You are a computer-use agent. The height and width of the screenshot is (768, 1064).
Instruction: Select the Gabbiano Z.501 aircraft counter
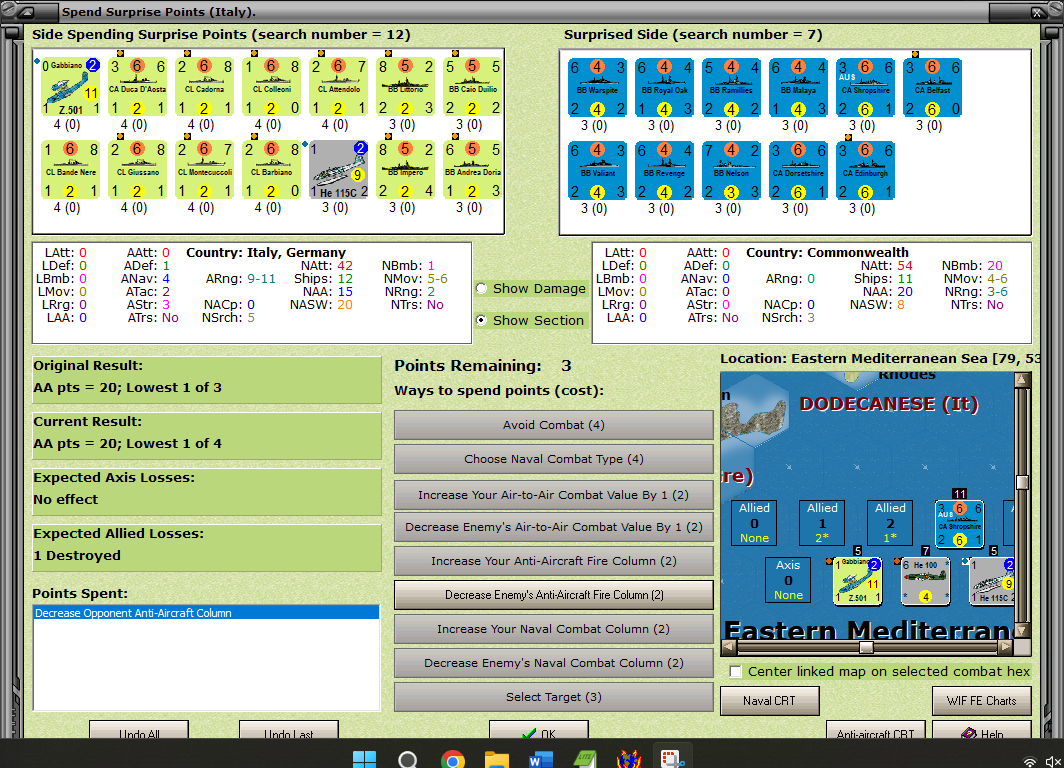tap(71, 87)
